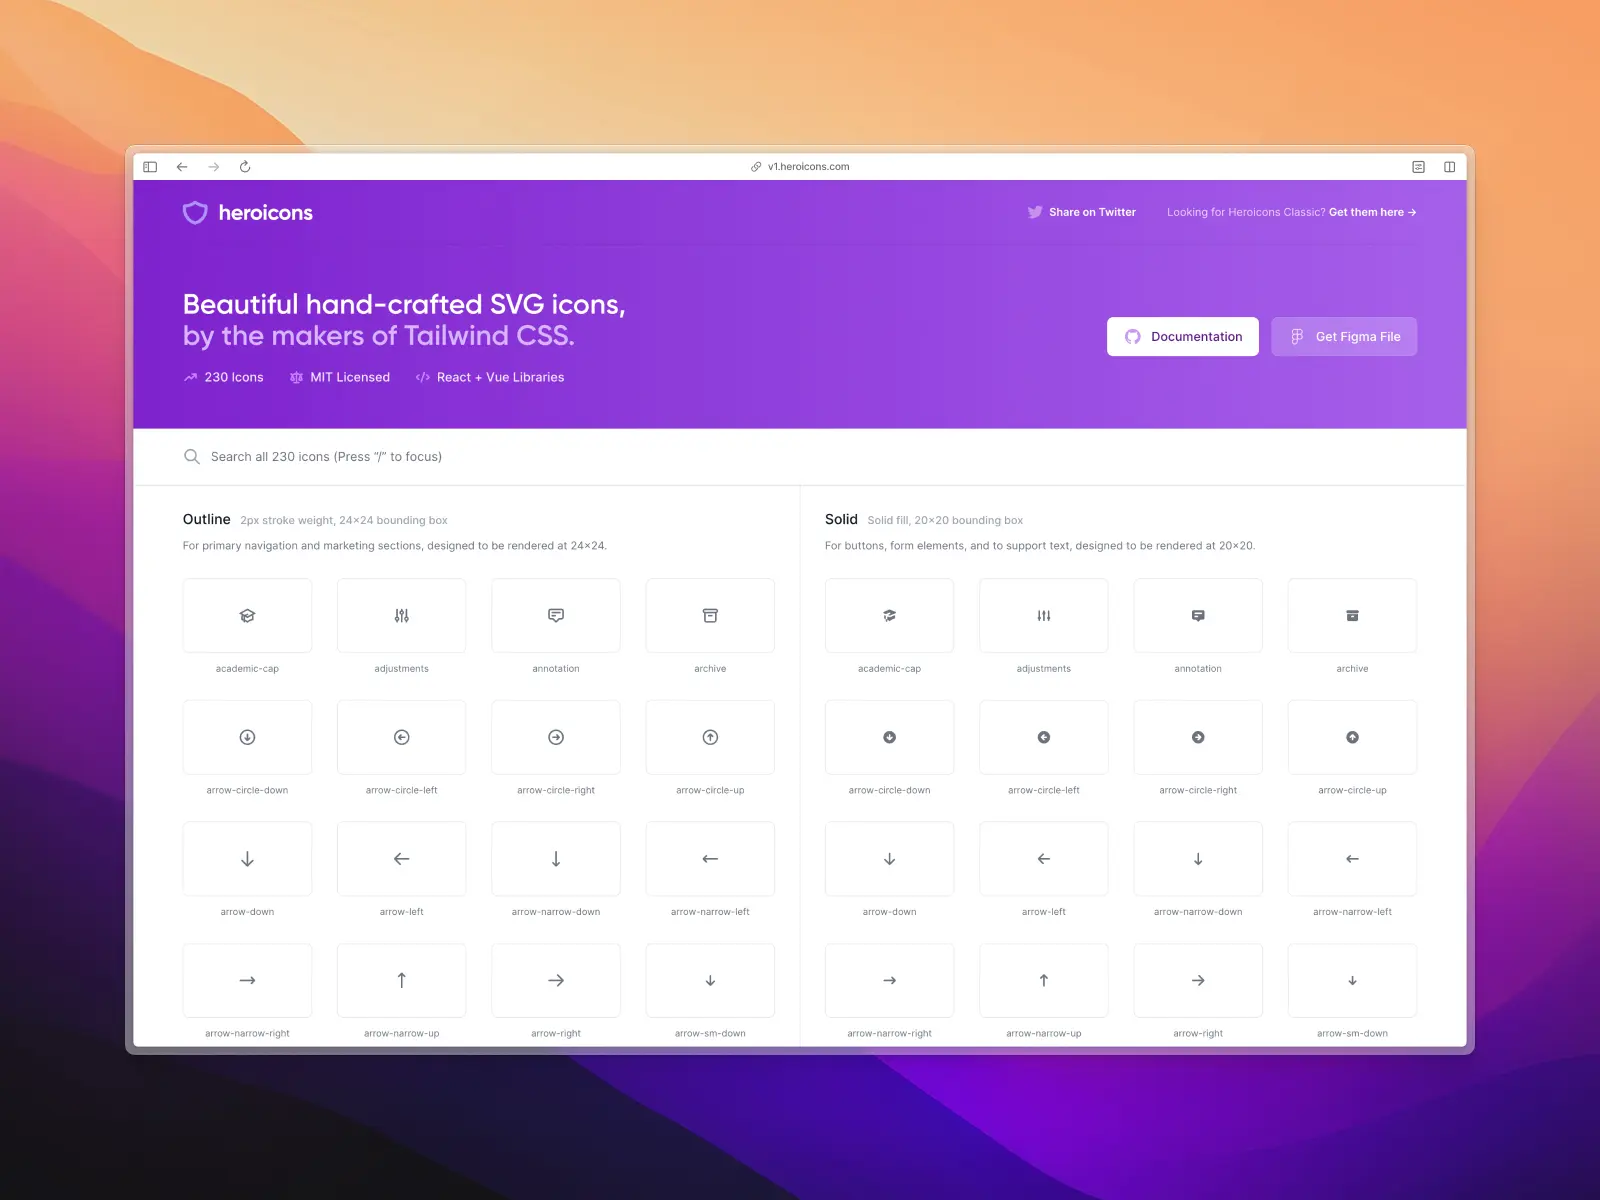Viewport: 1600px width, 1200px height.
Task: Click the solid annotation icon
Action: [x=1198, y=616]
